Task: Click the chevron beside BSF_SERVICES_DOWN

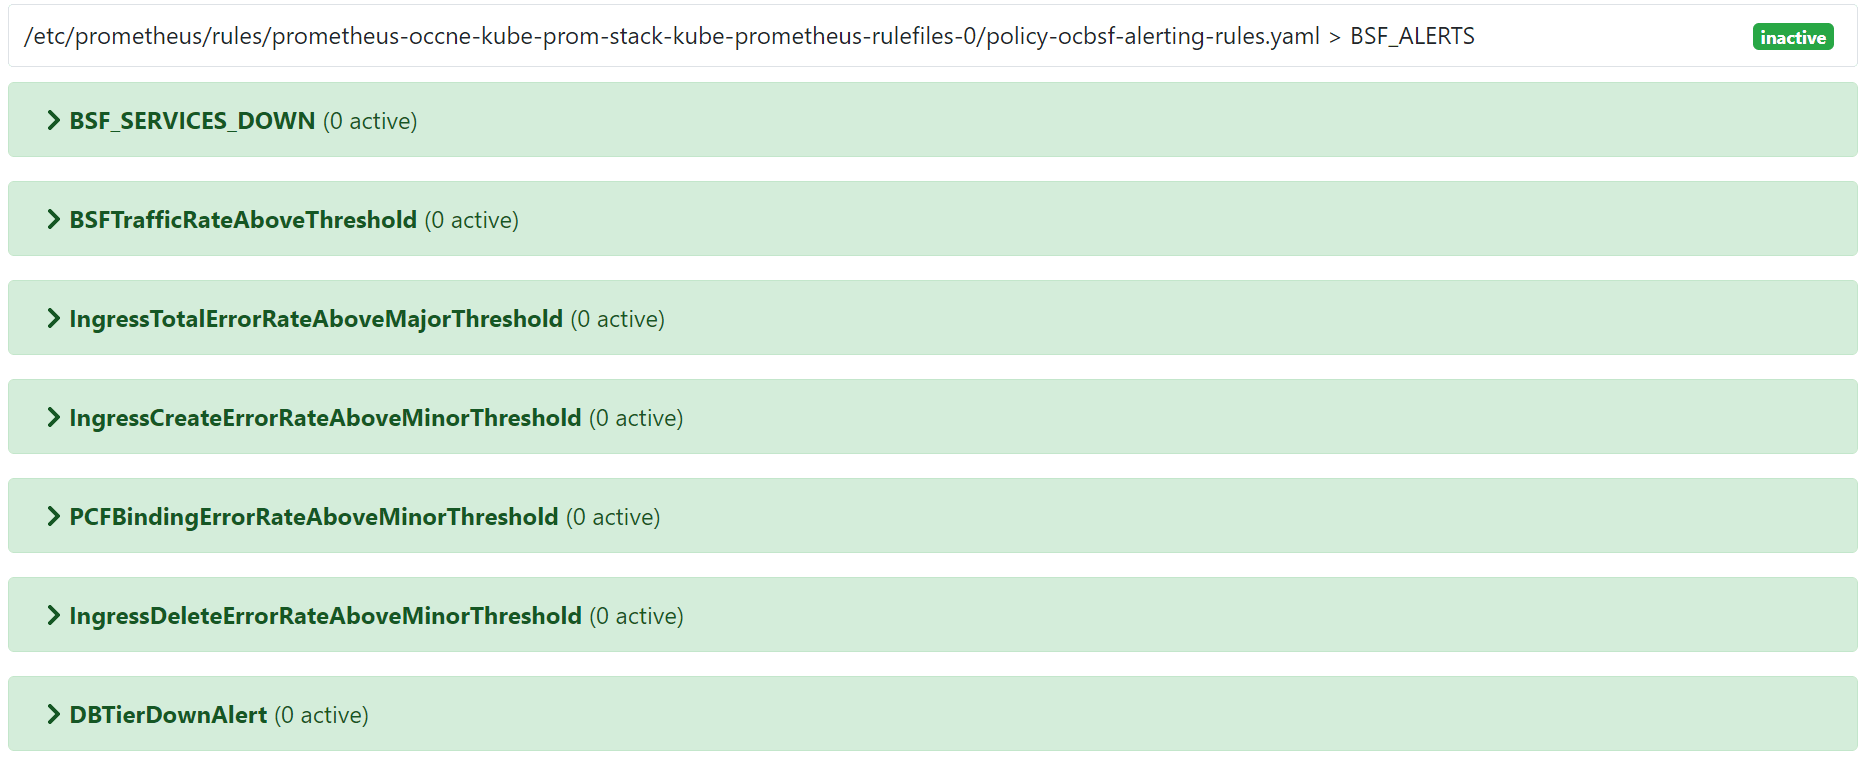Action: [x=53, y=120]
